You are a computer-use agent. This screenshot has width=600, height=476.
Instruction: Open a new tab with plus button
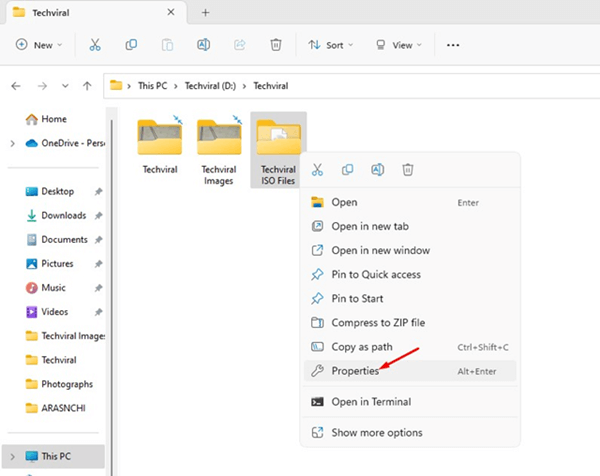[x=206, y=12]
